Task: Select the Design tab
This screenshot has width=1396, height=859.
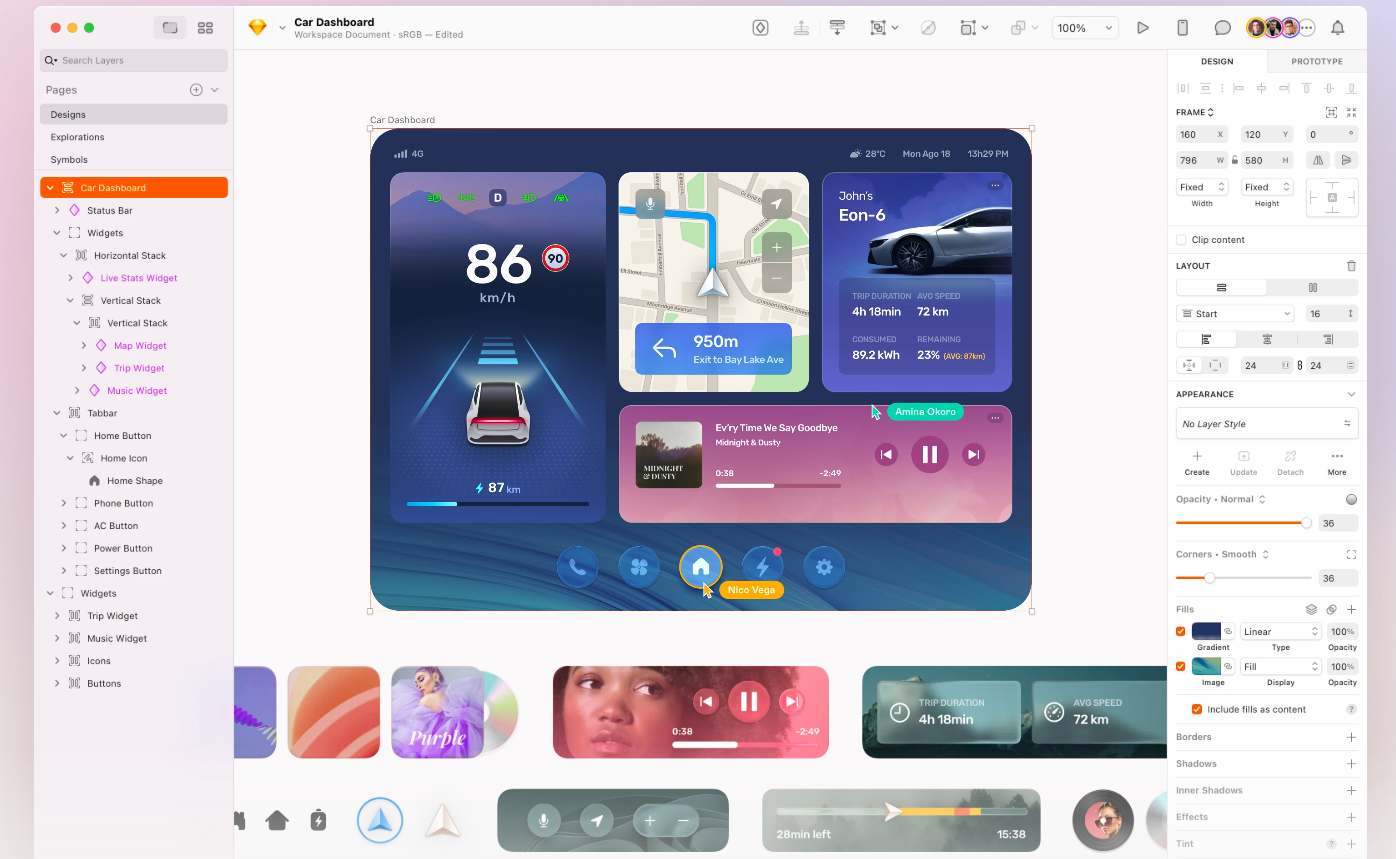Action: coord(1217,62)
